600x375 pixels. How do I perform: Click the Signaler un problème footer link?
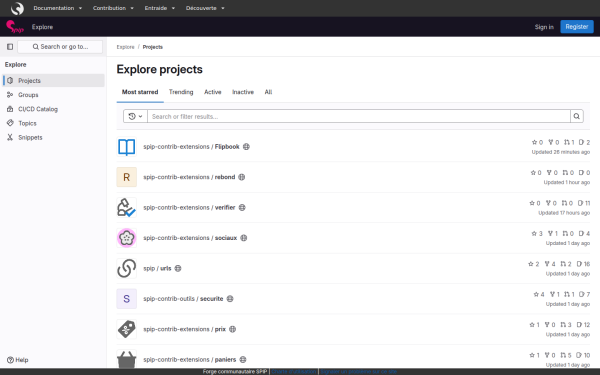tap(359, 372)
